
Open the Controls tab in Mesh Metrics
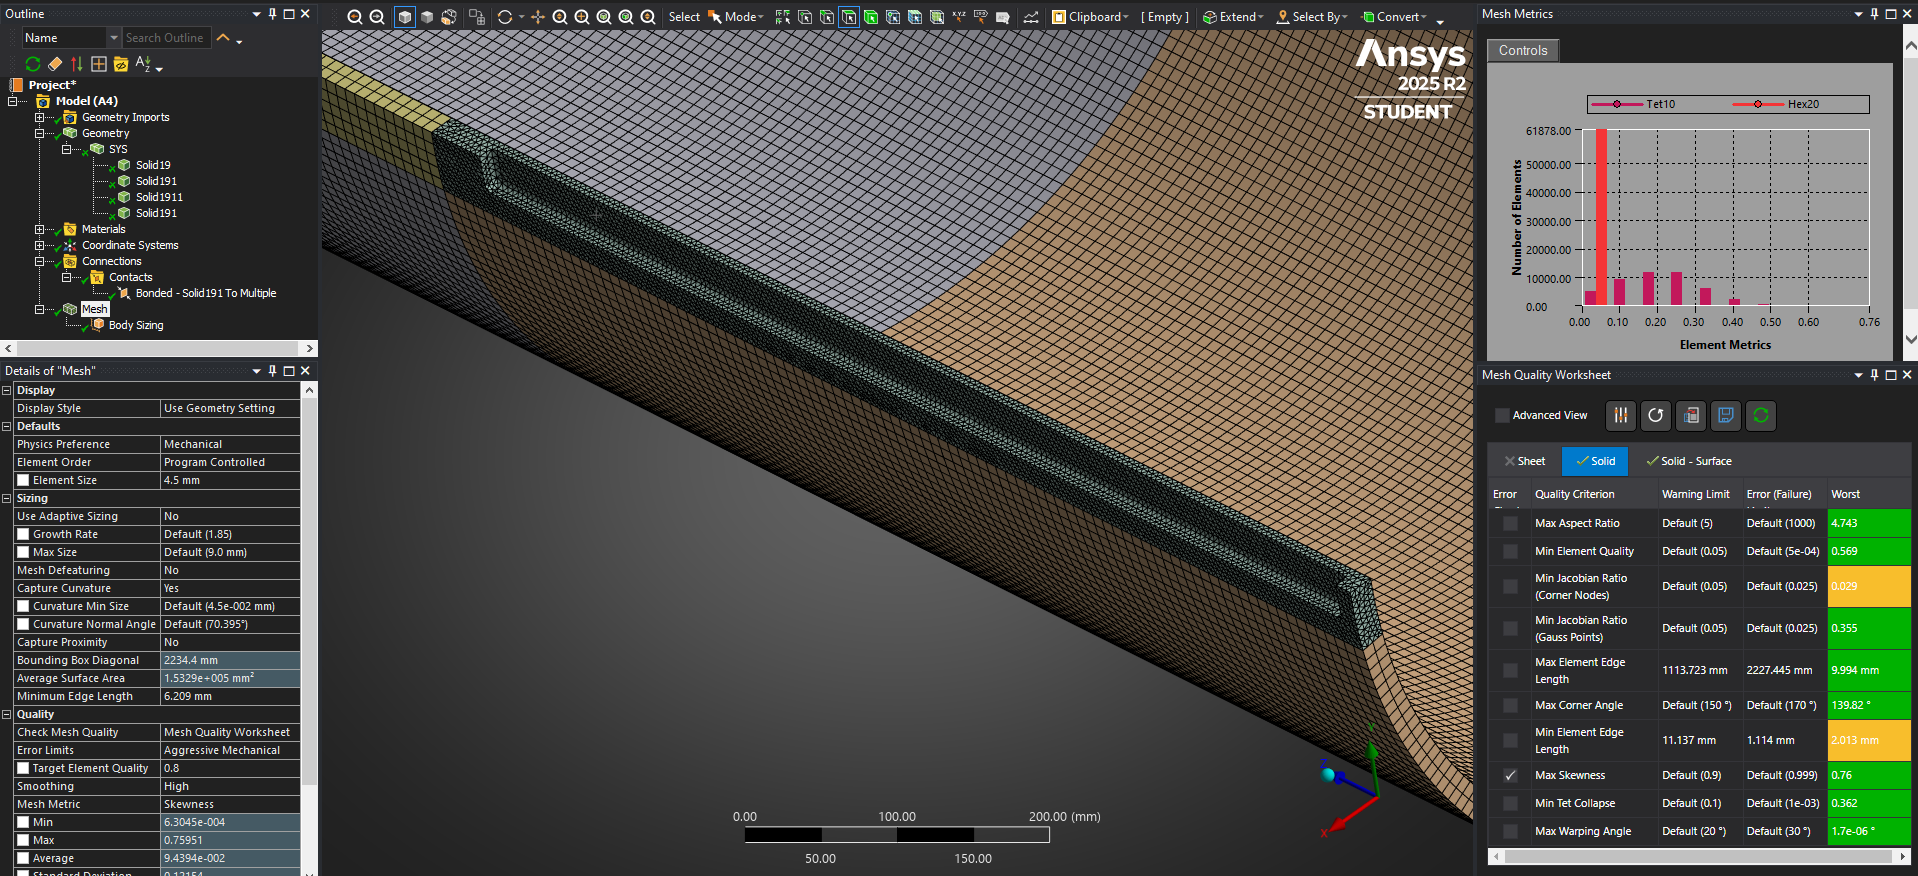pyautogui.click(x=1523, y=50)
